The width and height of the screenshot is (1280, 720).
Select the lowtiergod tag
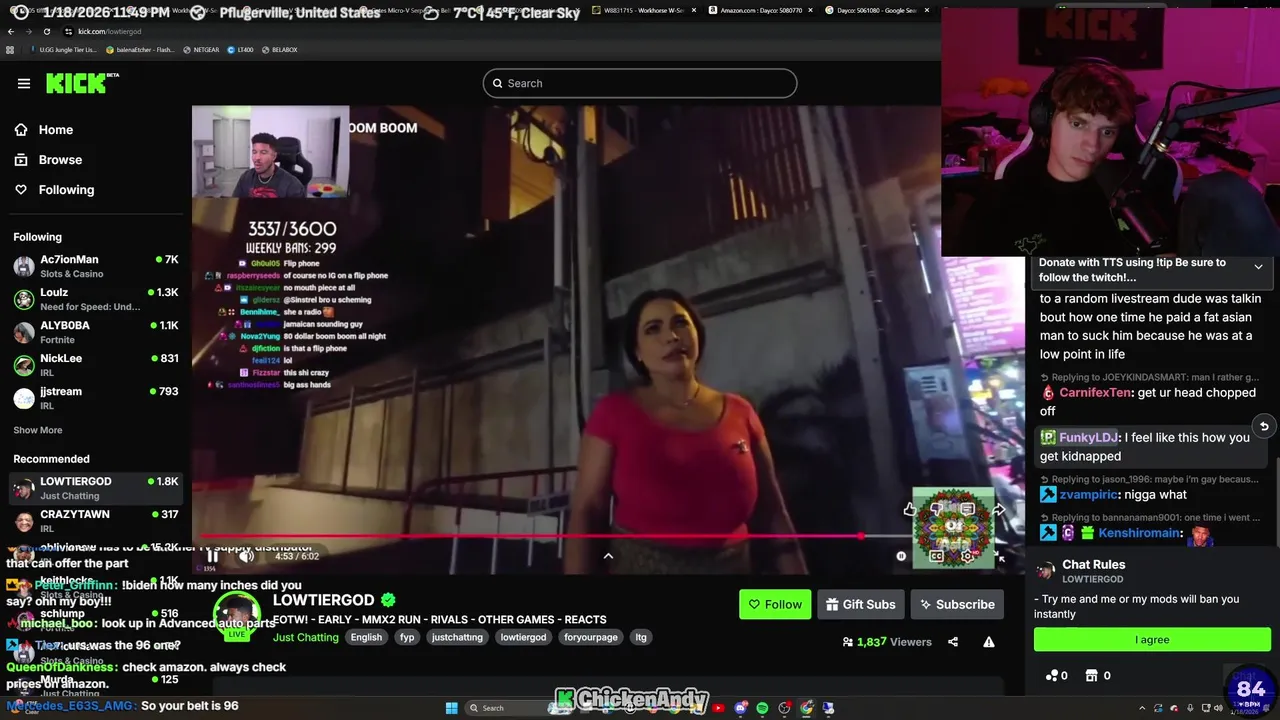click(523, 637)
